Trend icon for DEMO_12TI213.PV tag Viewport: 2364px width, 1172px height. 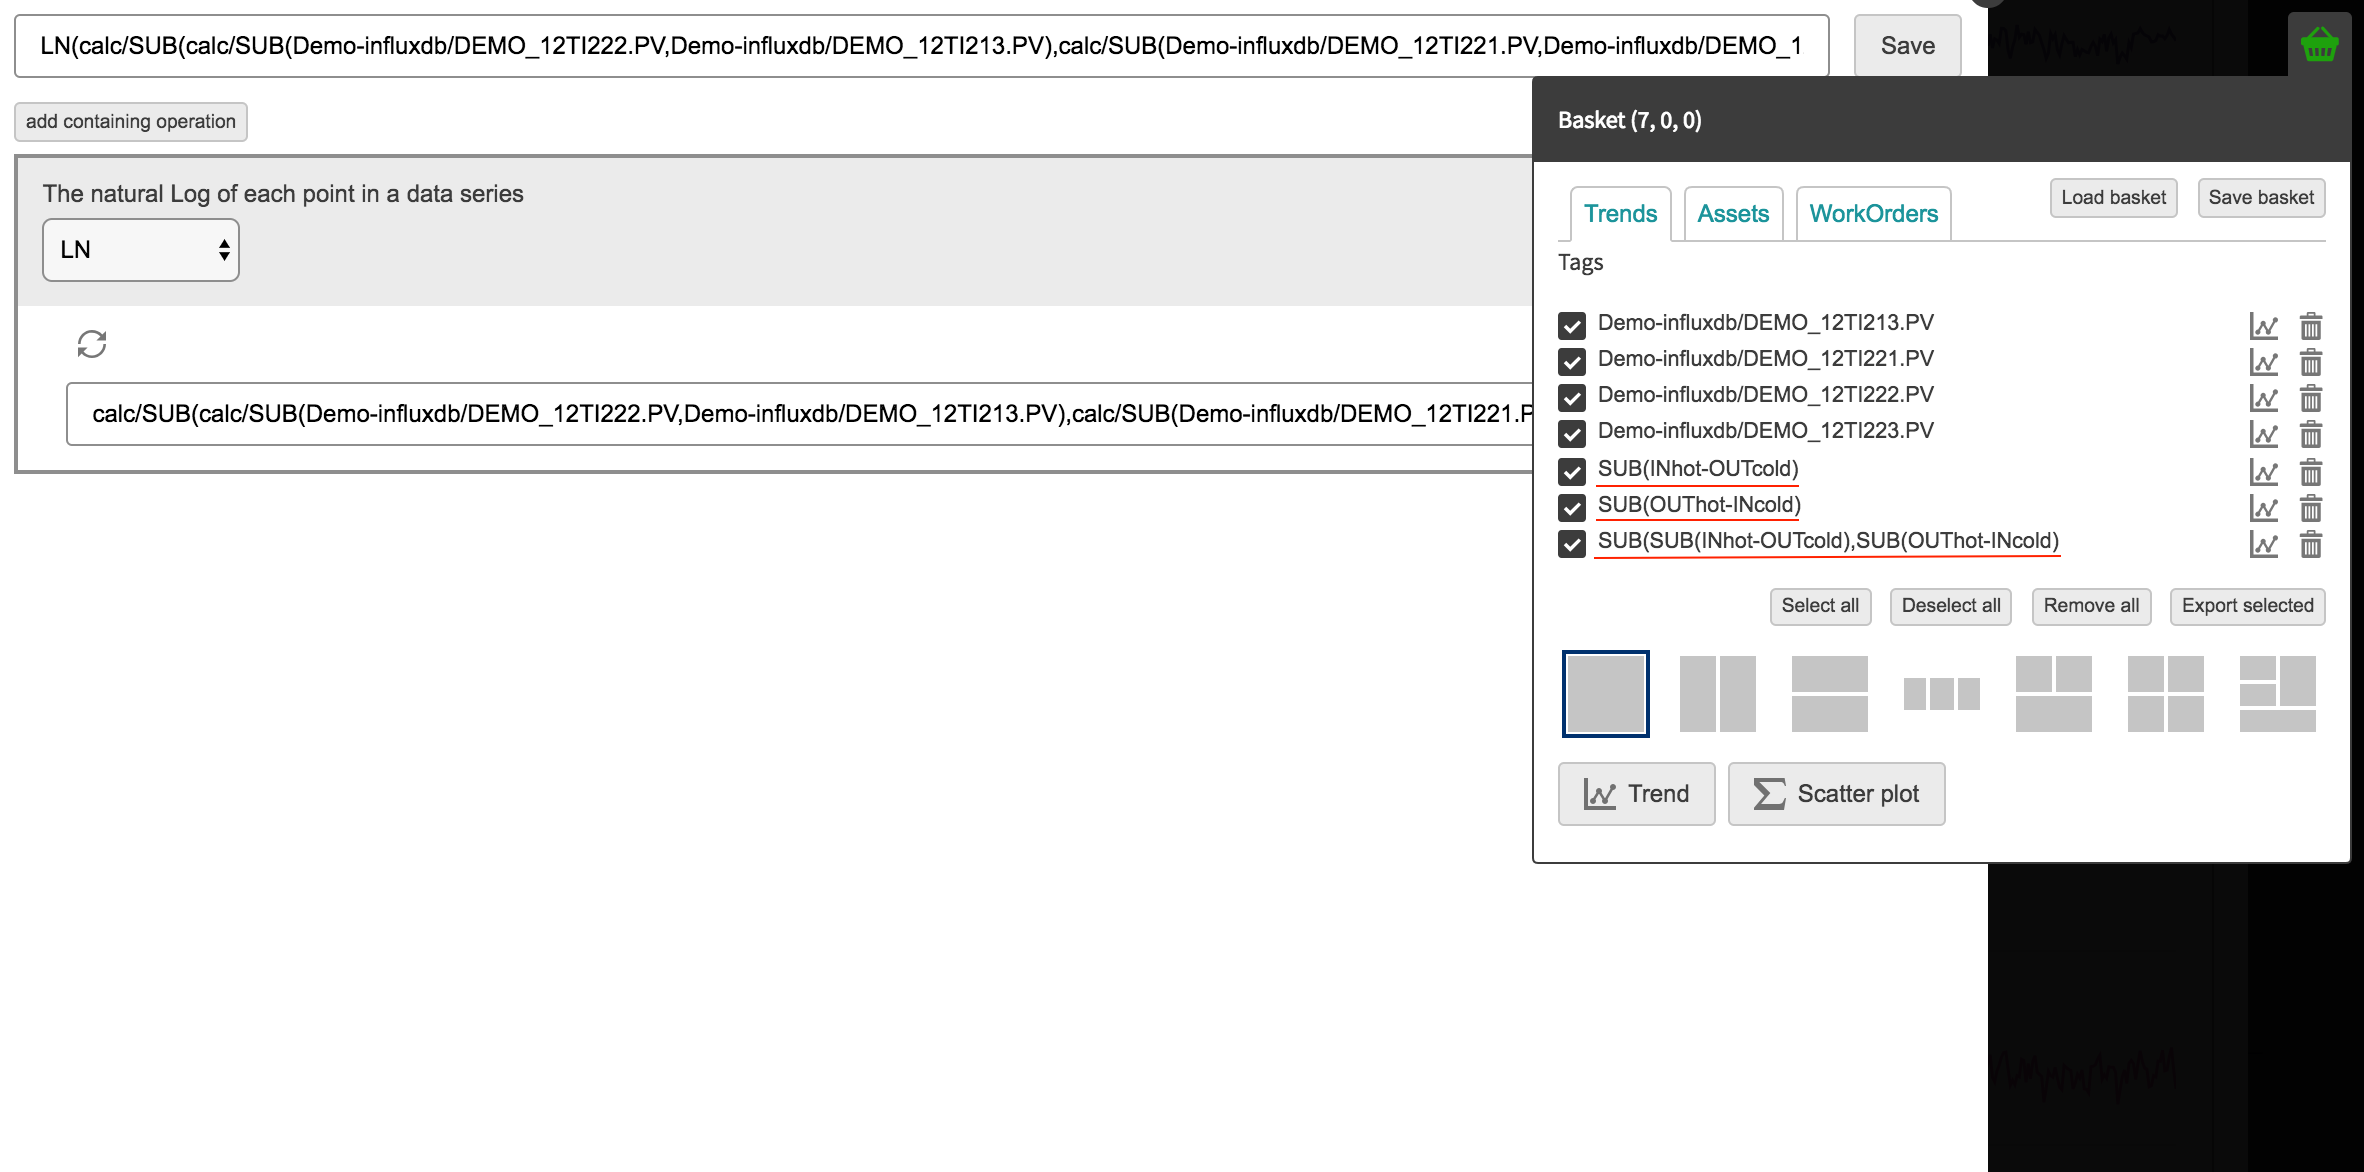pos(2264,326)
